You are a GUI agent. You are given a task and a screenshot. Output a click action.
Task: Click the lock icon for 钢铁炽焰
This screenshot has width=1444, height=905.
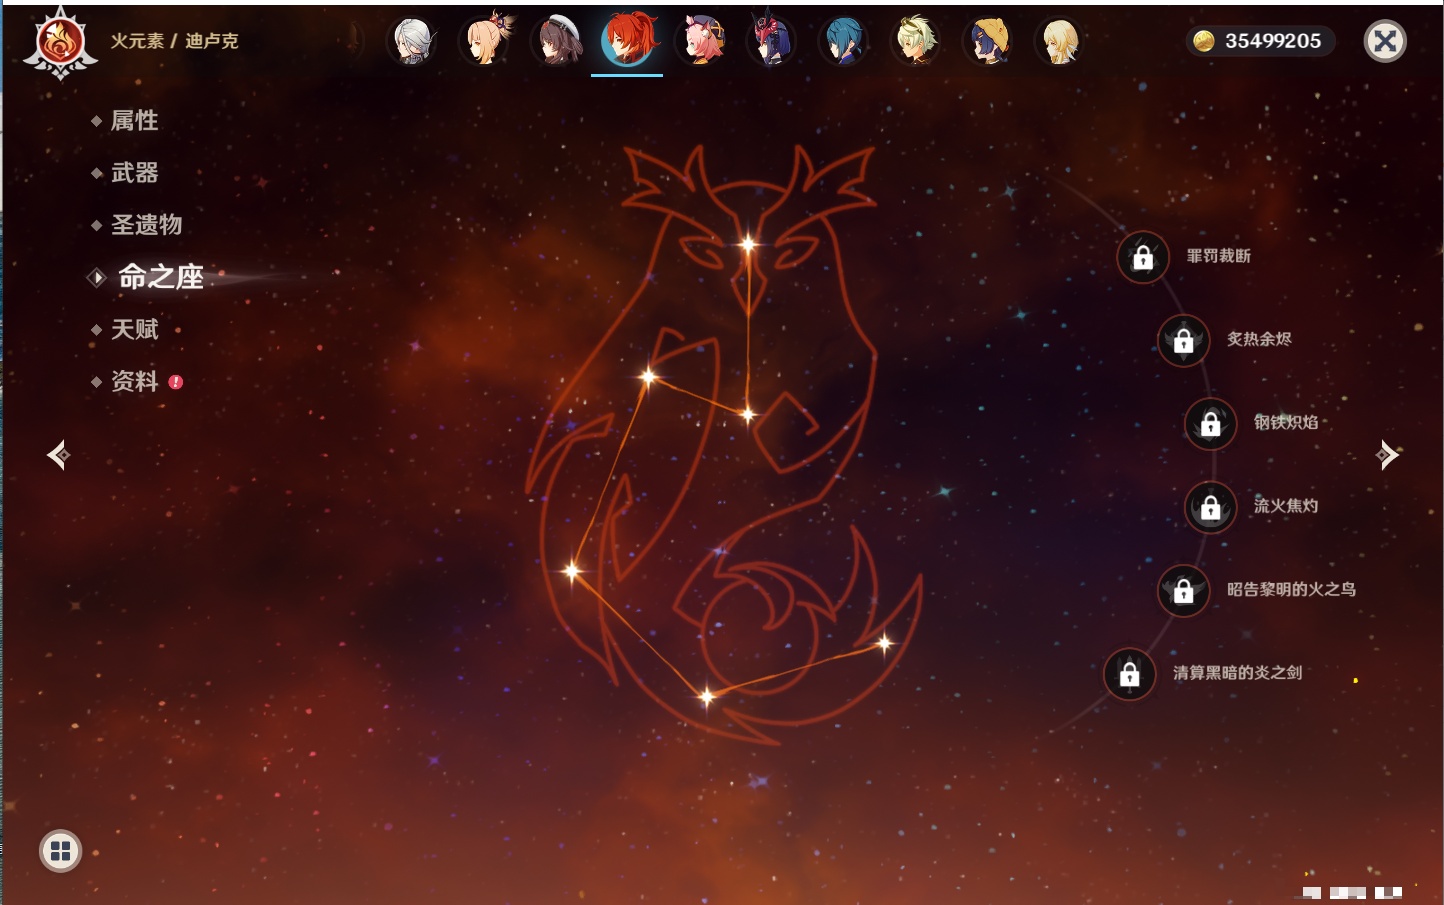[1210, 423]
